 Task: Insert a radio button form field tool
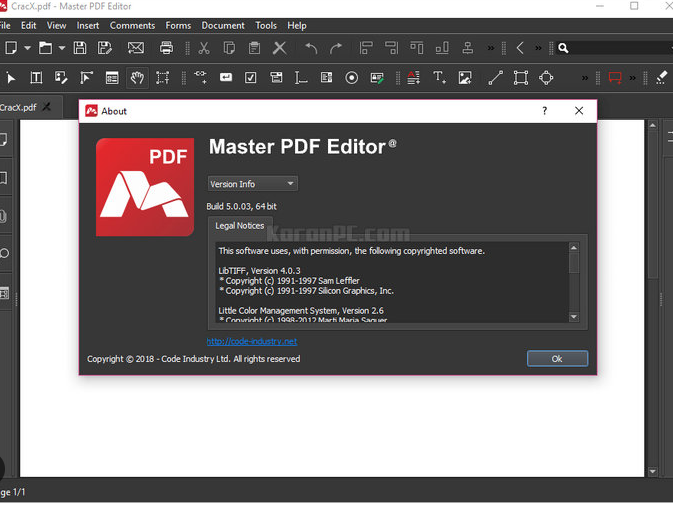tap(352, 78)
